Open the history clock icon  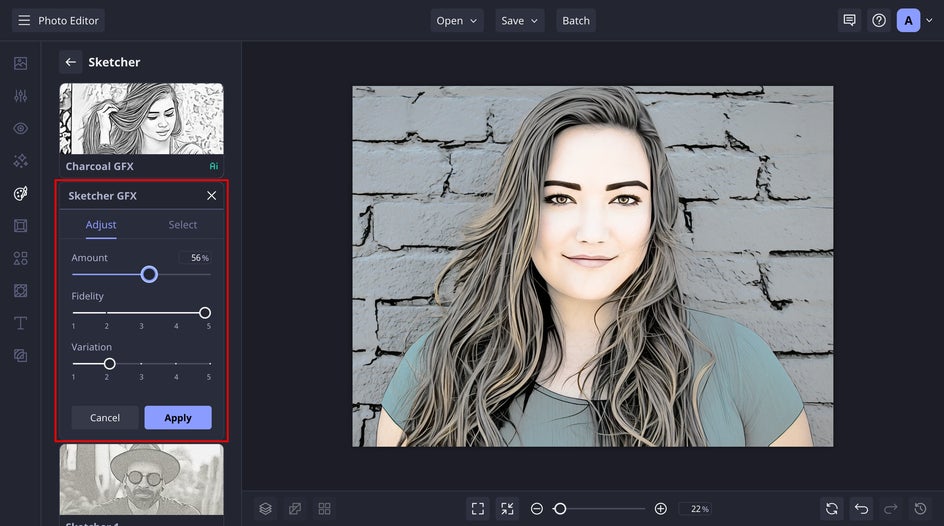(x=921, y=509)
